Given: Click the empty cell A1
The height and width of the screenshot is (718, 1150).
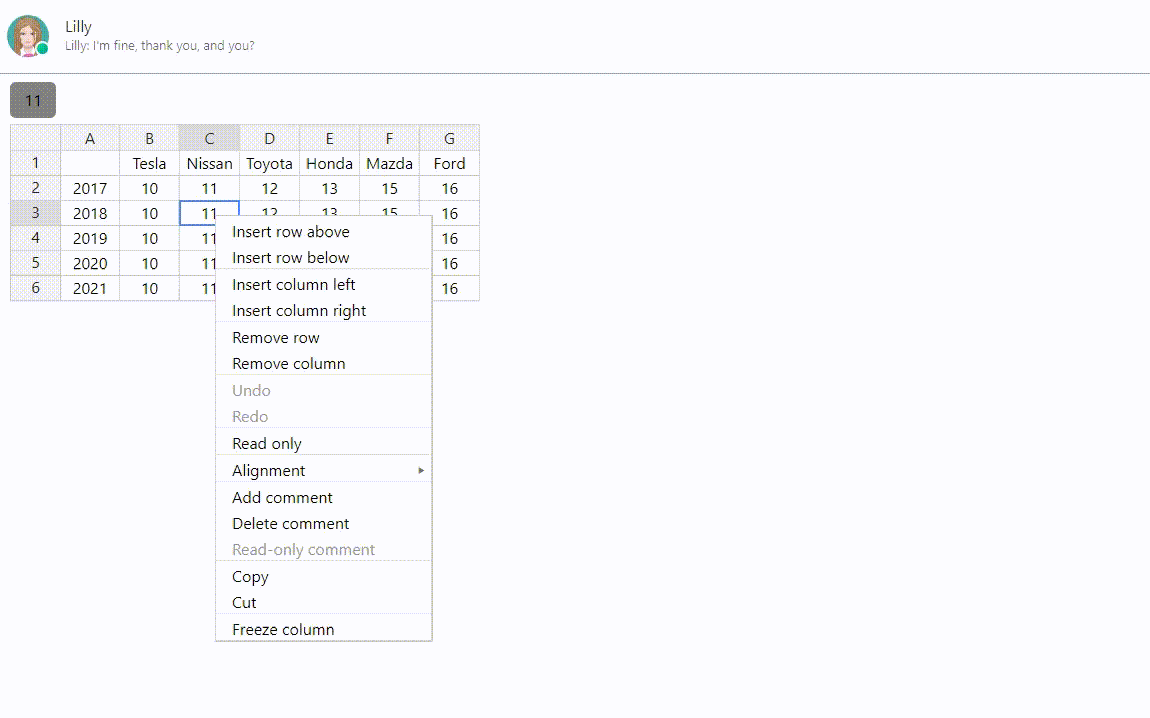Looking at the screenshot, I should point(90,164).
